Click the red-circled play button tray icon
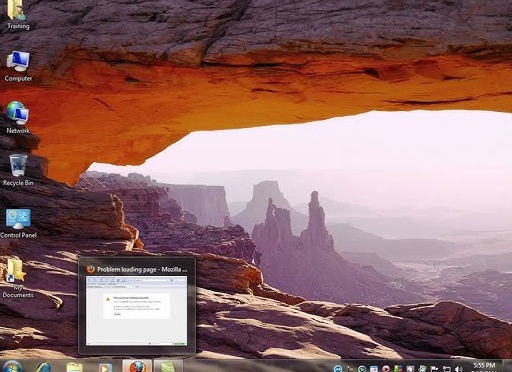Screen dimensions: 512x372 point(386,369)
